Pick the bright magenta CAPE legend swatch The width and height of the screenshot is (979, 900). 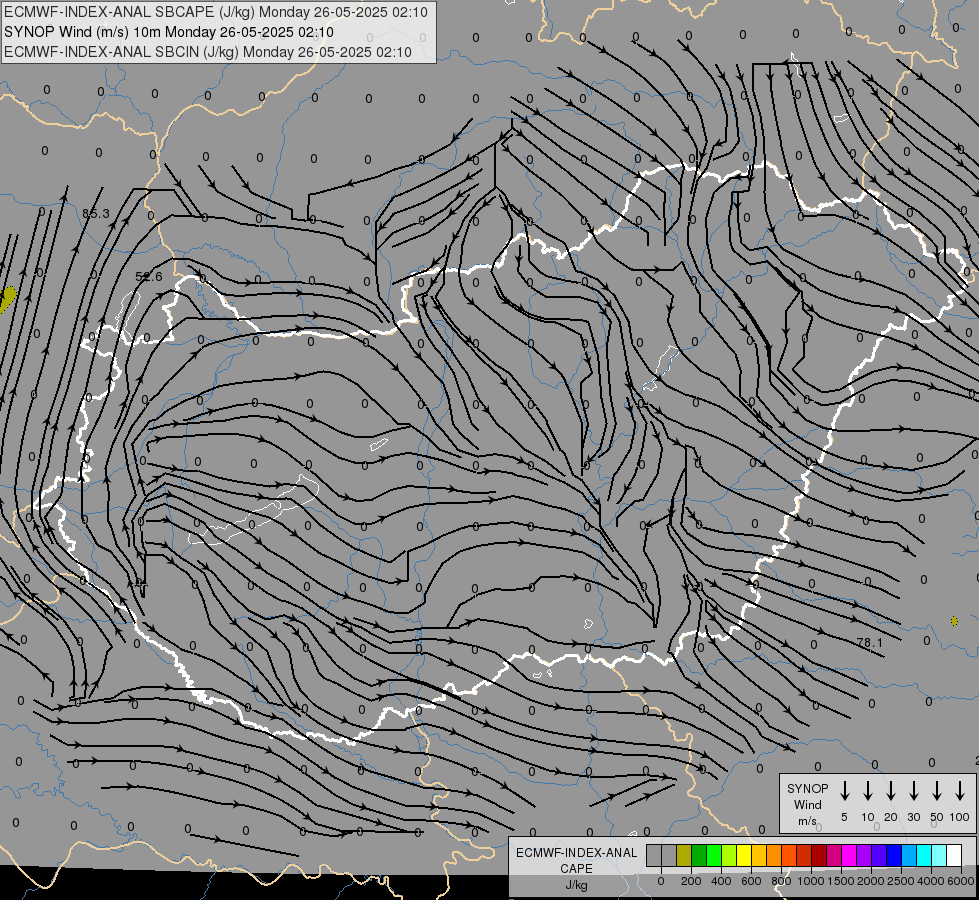(x=849, y=855)
